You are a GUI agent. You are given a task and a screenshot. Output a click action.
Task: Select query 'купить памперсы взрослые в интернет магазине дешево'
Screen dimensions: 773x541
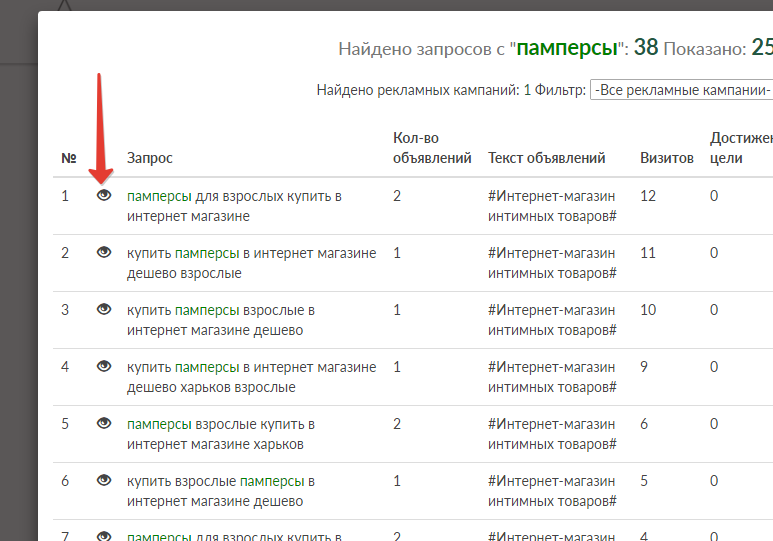coord(220,320)
